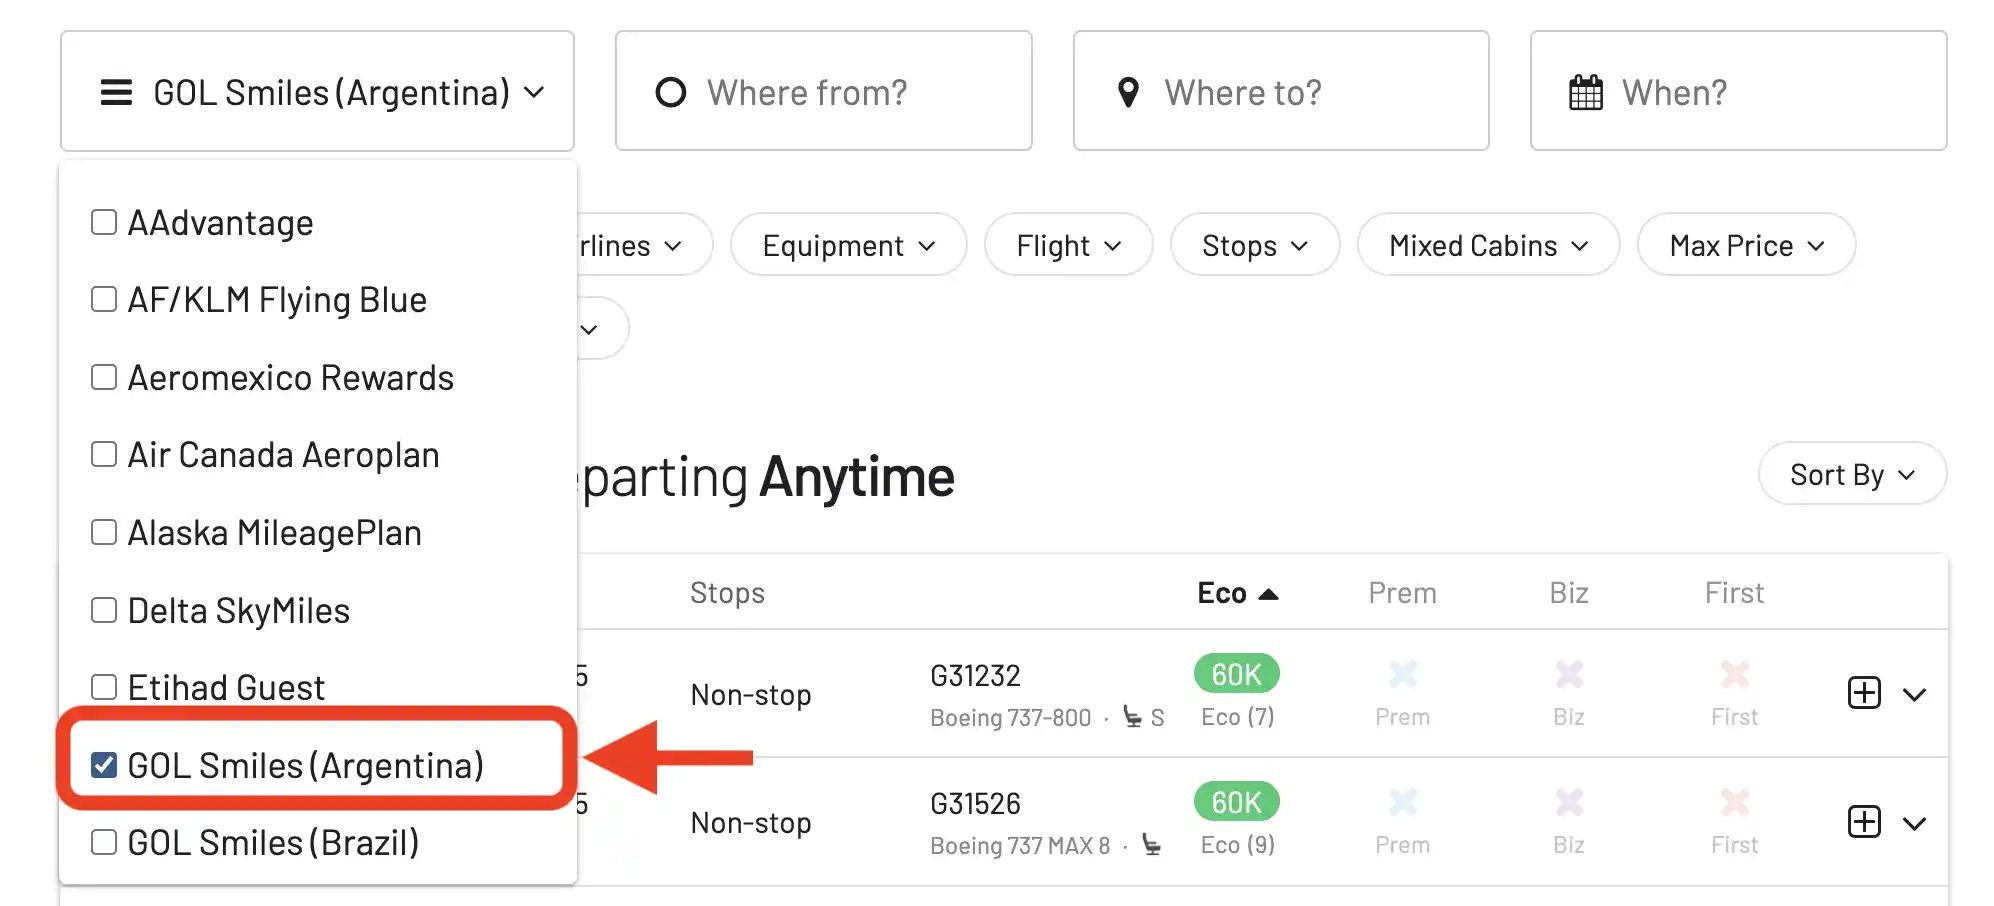This screenshot has height=906, width=1994.
Task: Click the Boeing 737 MAX 8 aircraft text
Action: (x=1020, y=846)
